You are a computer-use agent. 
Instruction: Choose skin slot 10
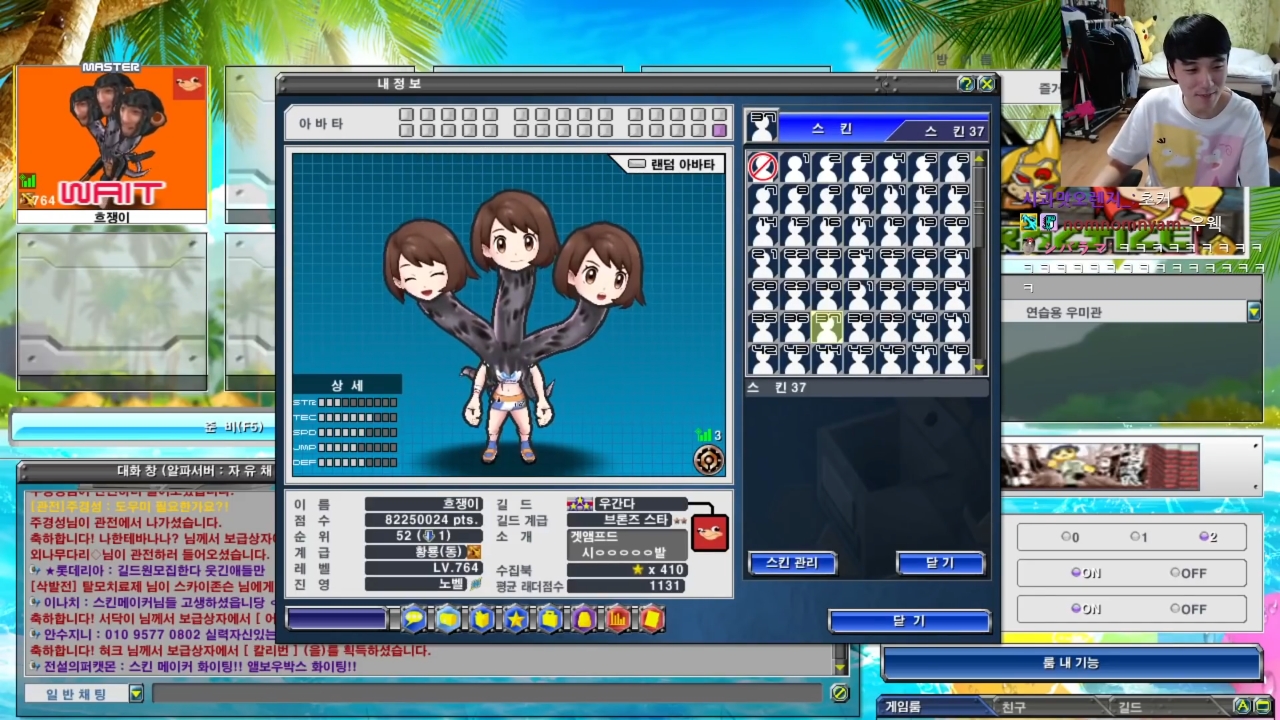(x=859, y=198)
